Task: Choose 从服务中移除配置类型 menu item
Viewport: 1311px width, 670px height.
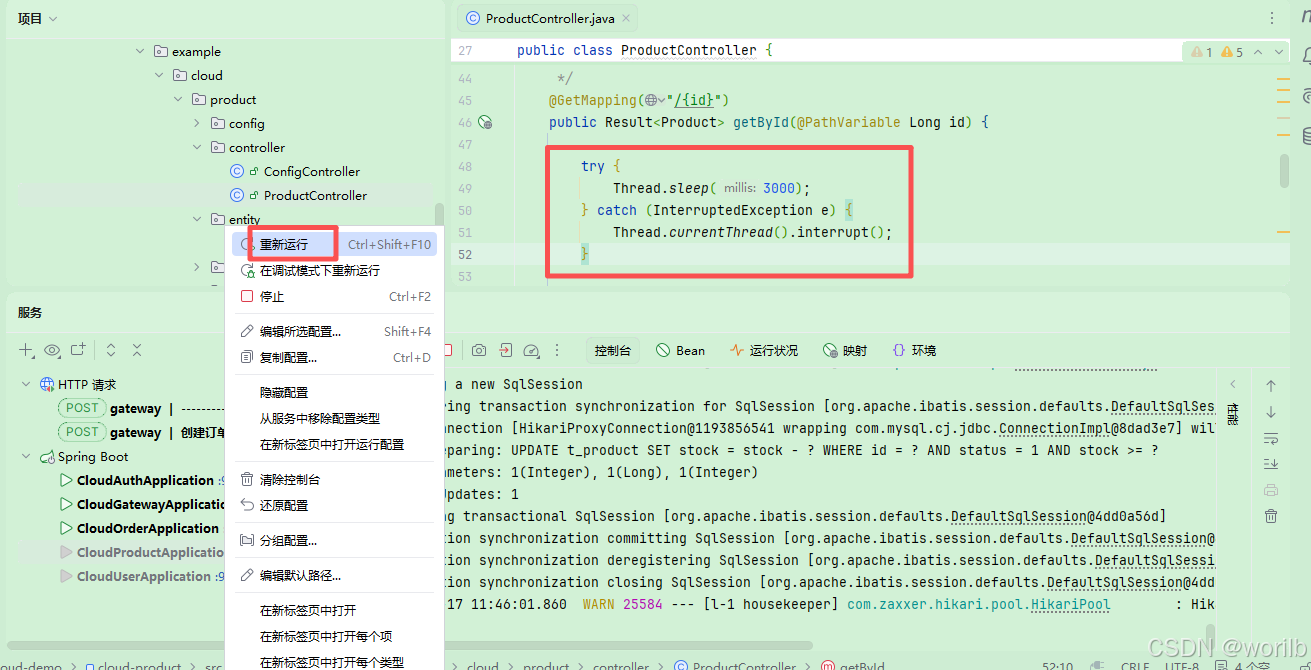Action: [334, 418]
